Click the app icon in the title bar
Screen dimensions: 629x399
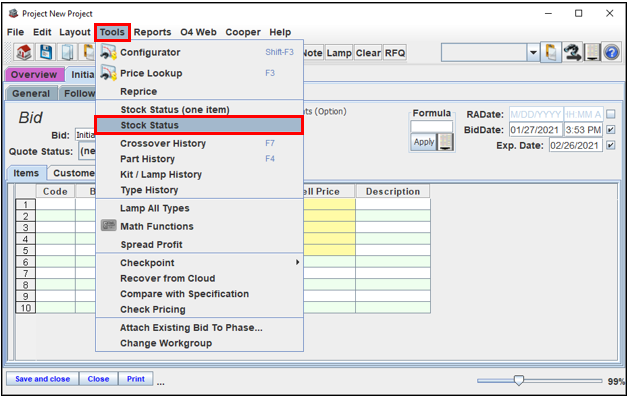(13, 14)
